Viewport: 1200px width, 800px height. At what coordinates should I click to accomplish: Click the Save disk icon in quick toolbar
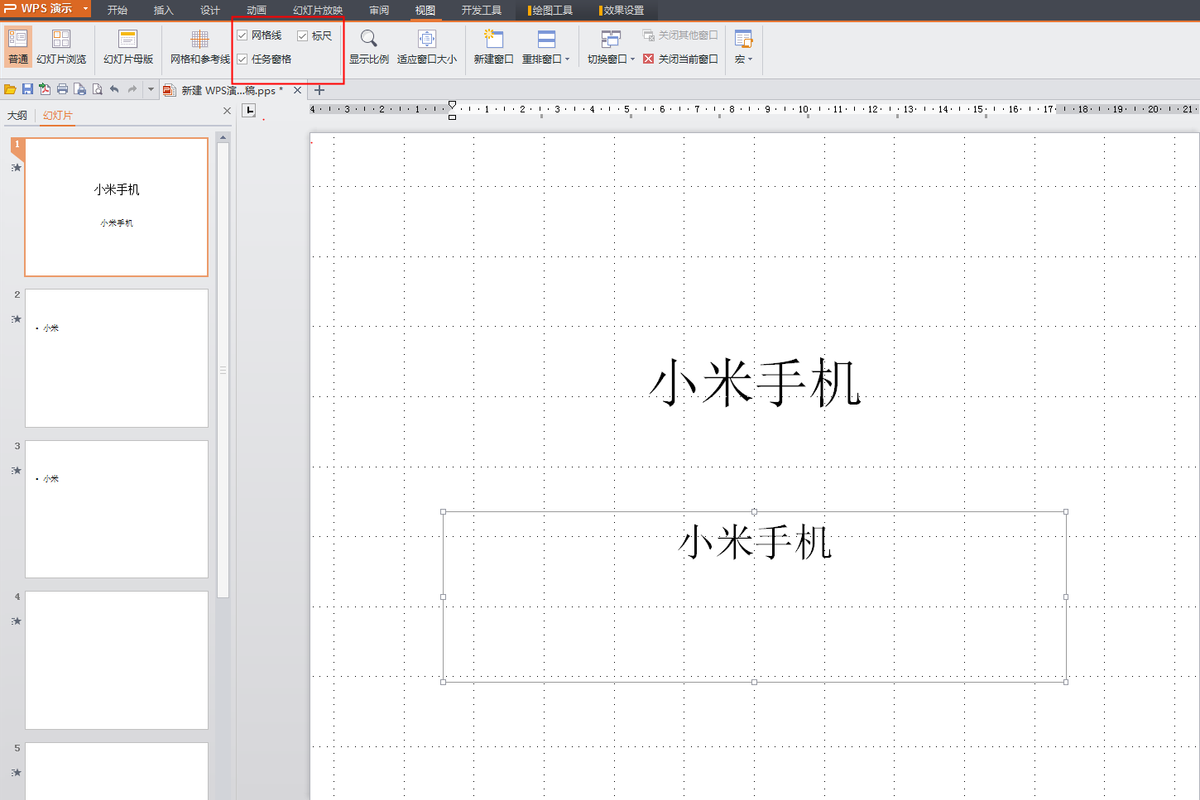[28, 89]
